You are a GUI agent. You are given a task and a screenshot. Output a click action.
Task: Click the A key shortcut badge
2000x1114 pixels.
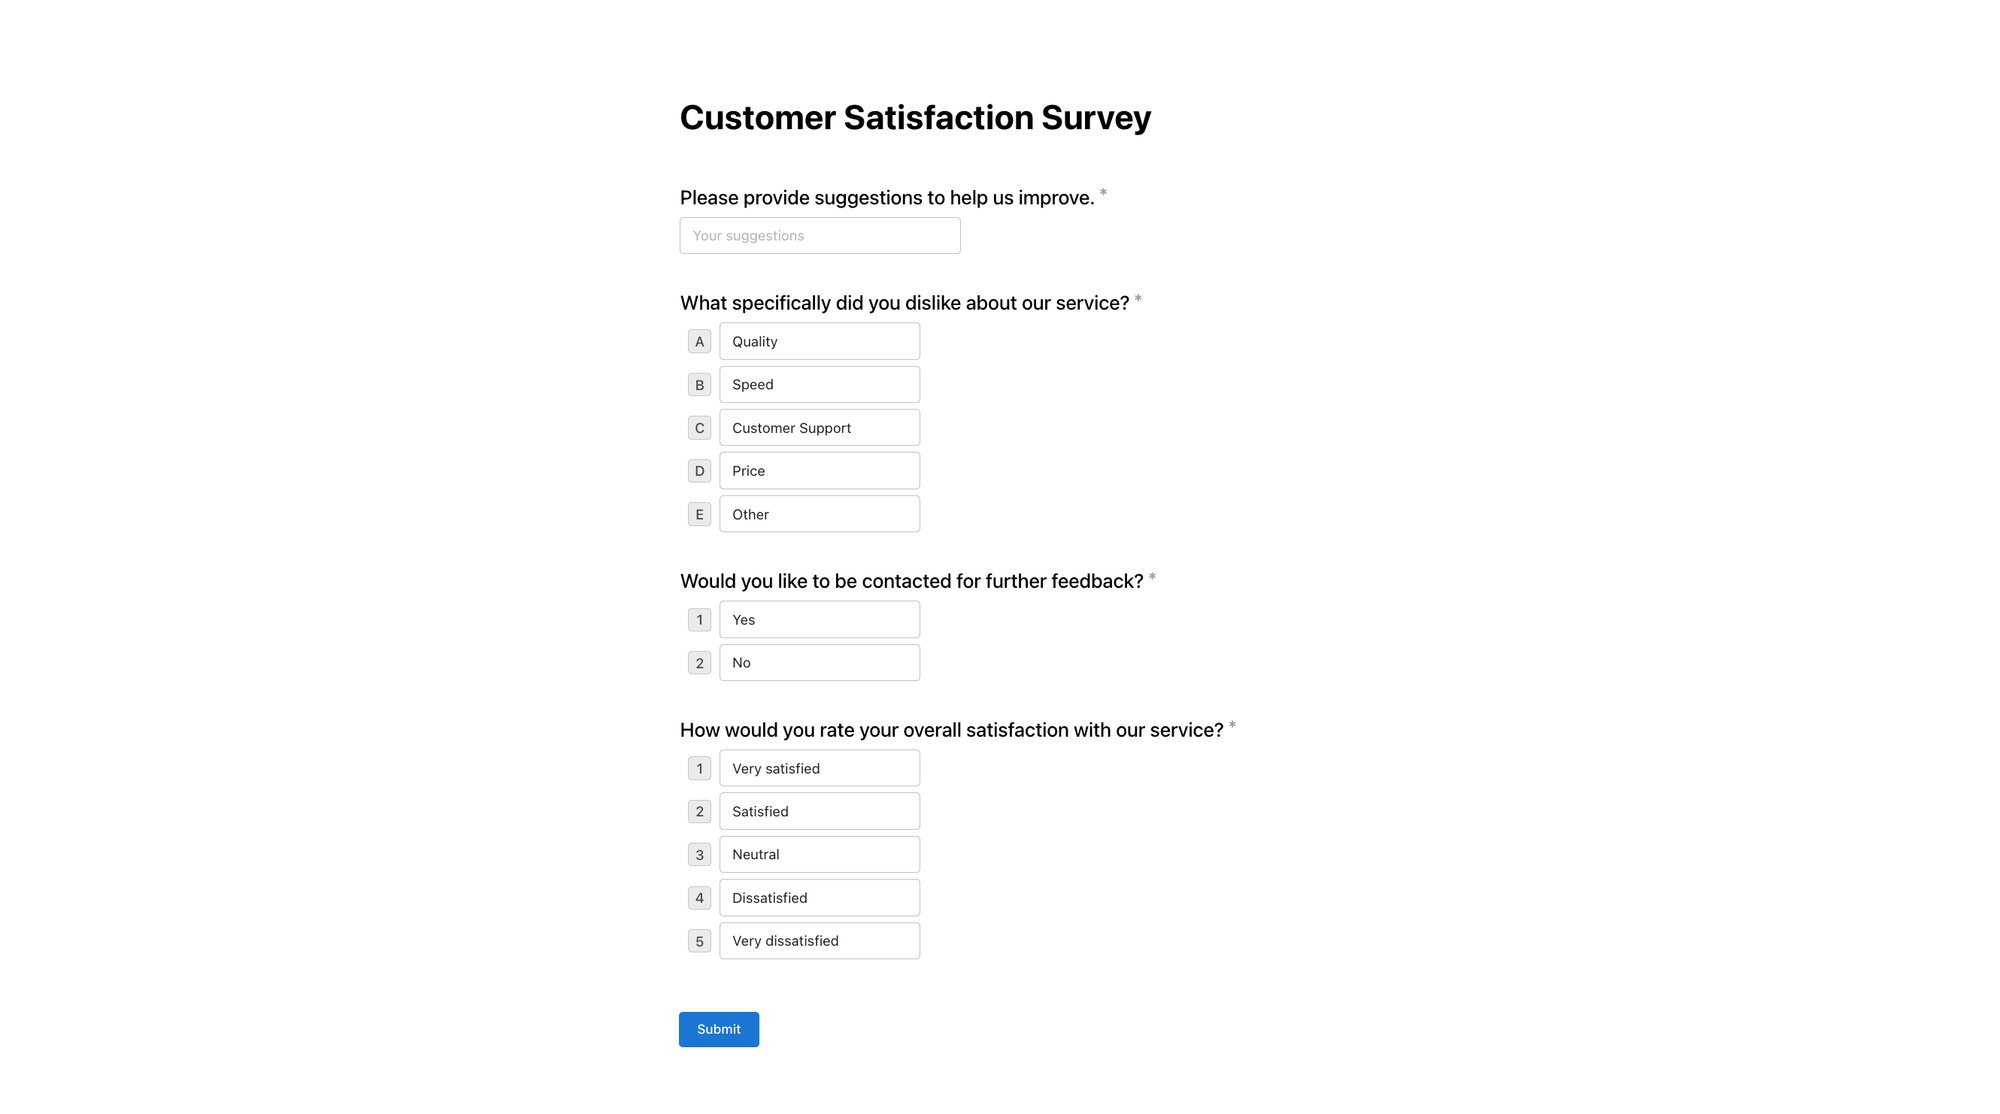tap(699, 341)
